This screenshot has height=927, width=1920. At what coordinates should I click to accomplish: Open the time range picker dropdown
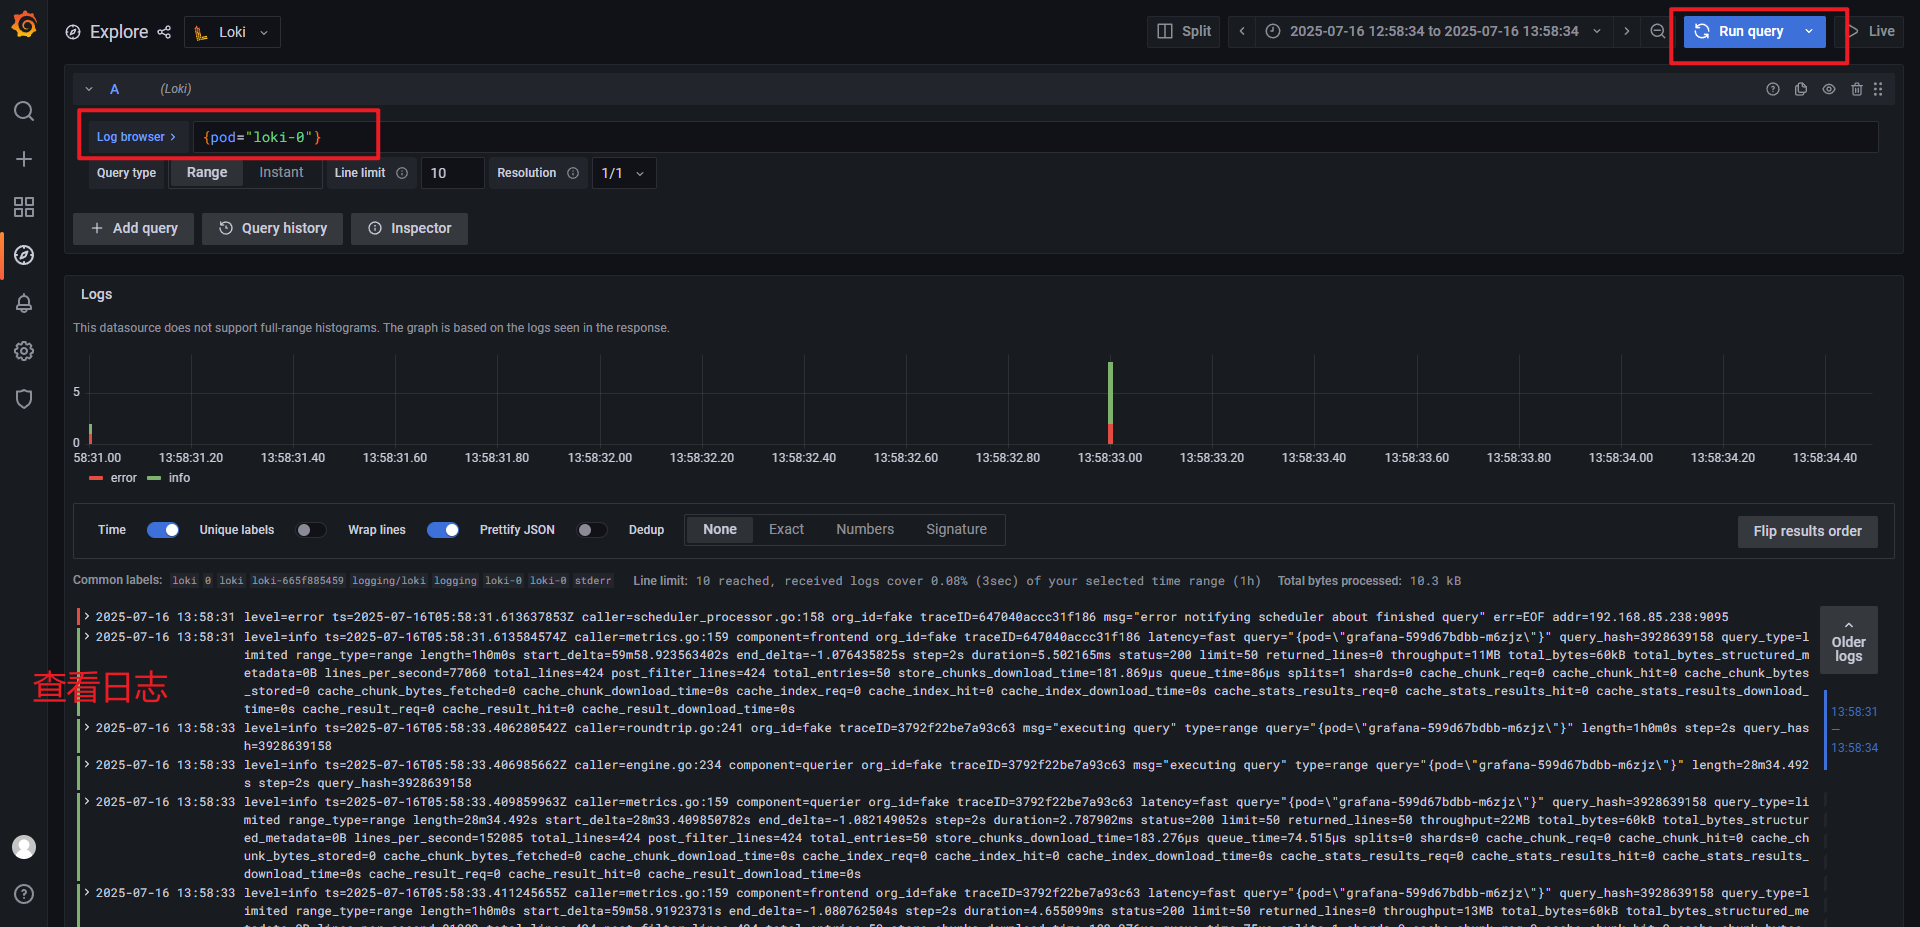pyautogui.click(x=1432, y=31)
